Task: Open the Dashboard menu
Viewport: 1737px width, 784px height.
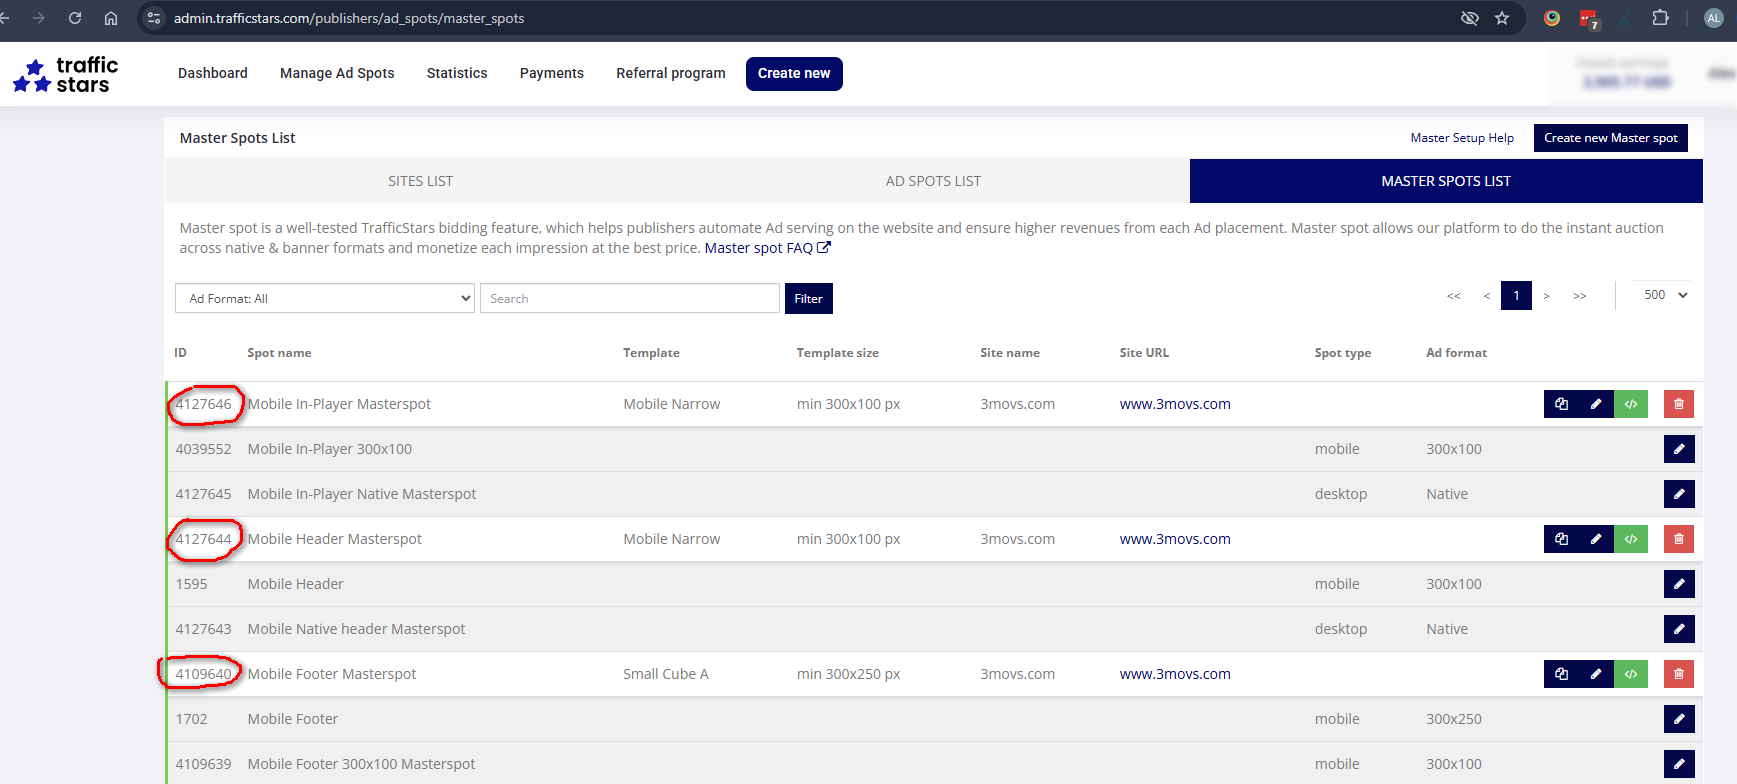Action: (213, 73)
